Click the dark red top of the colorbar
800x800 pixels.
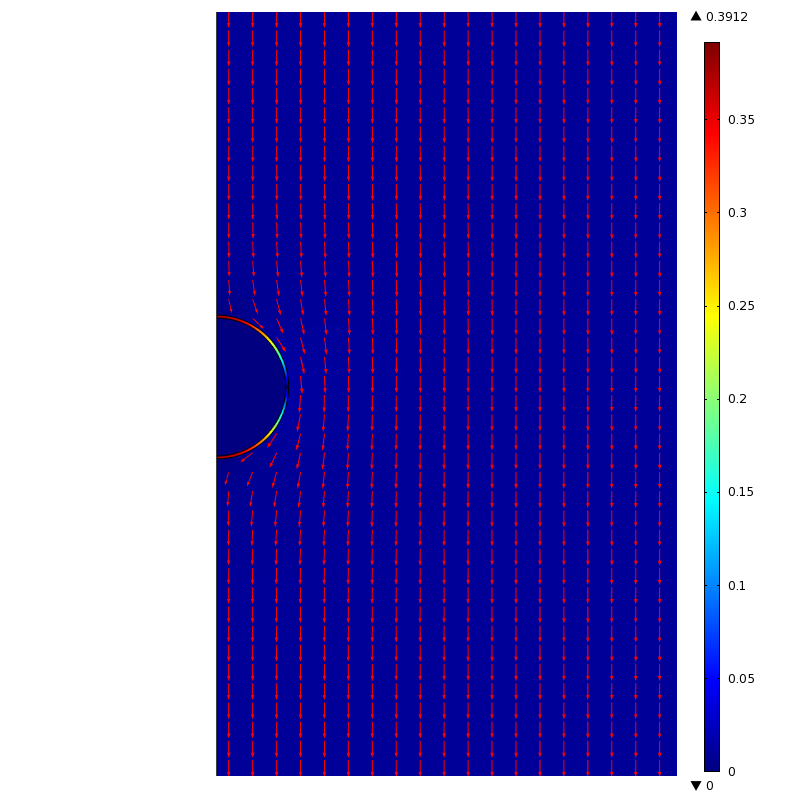(x=712, y=50)
